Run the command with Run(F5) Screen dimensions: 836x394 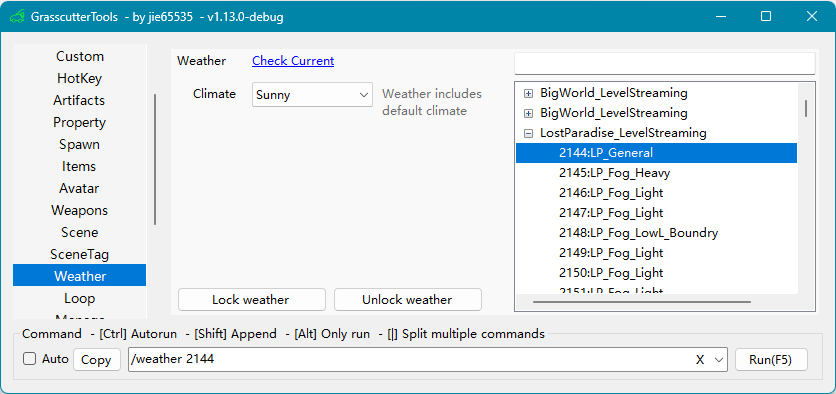771,360
